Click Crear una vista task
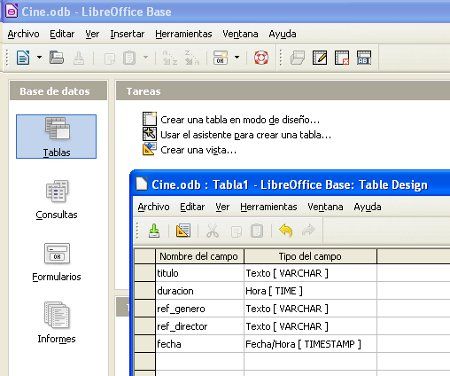 190,150
